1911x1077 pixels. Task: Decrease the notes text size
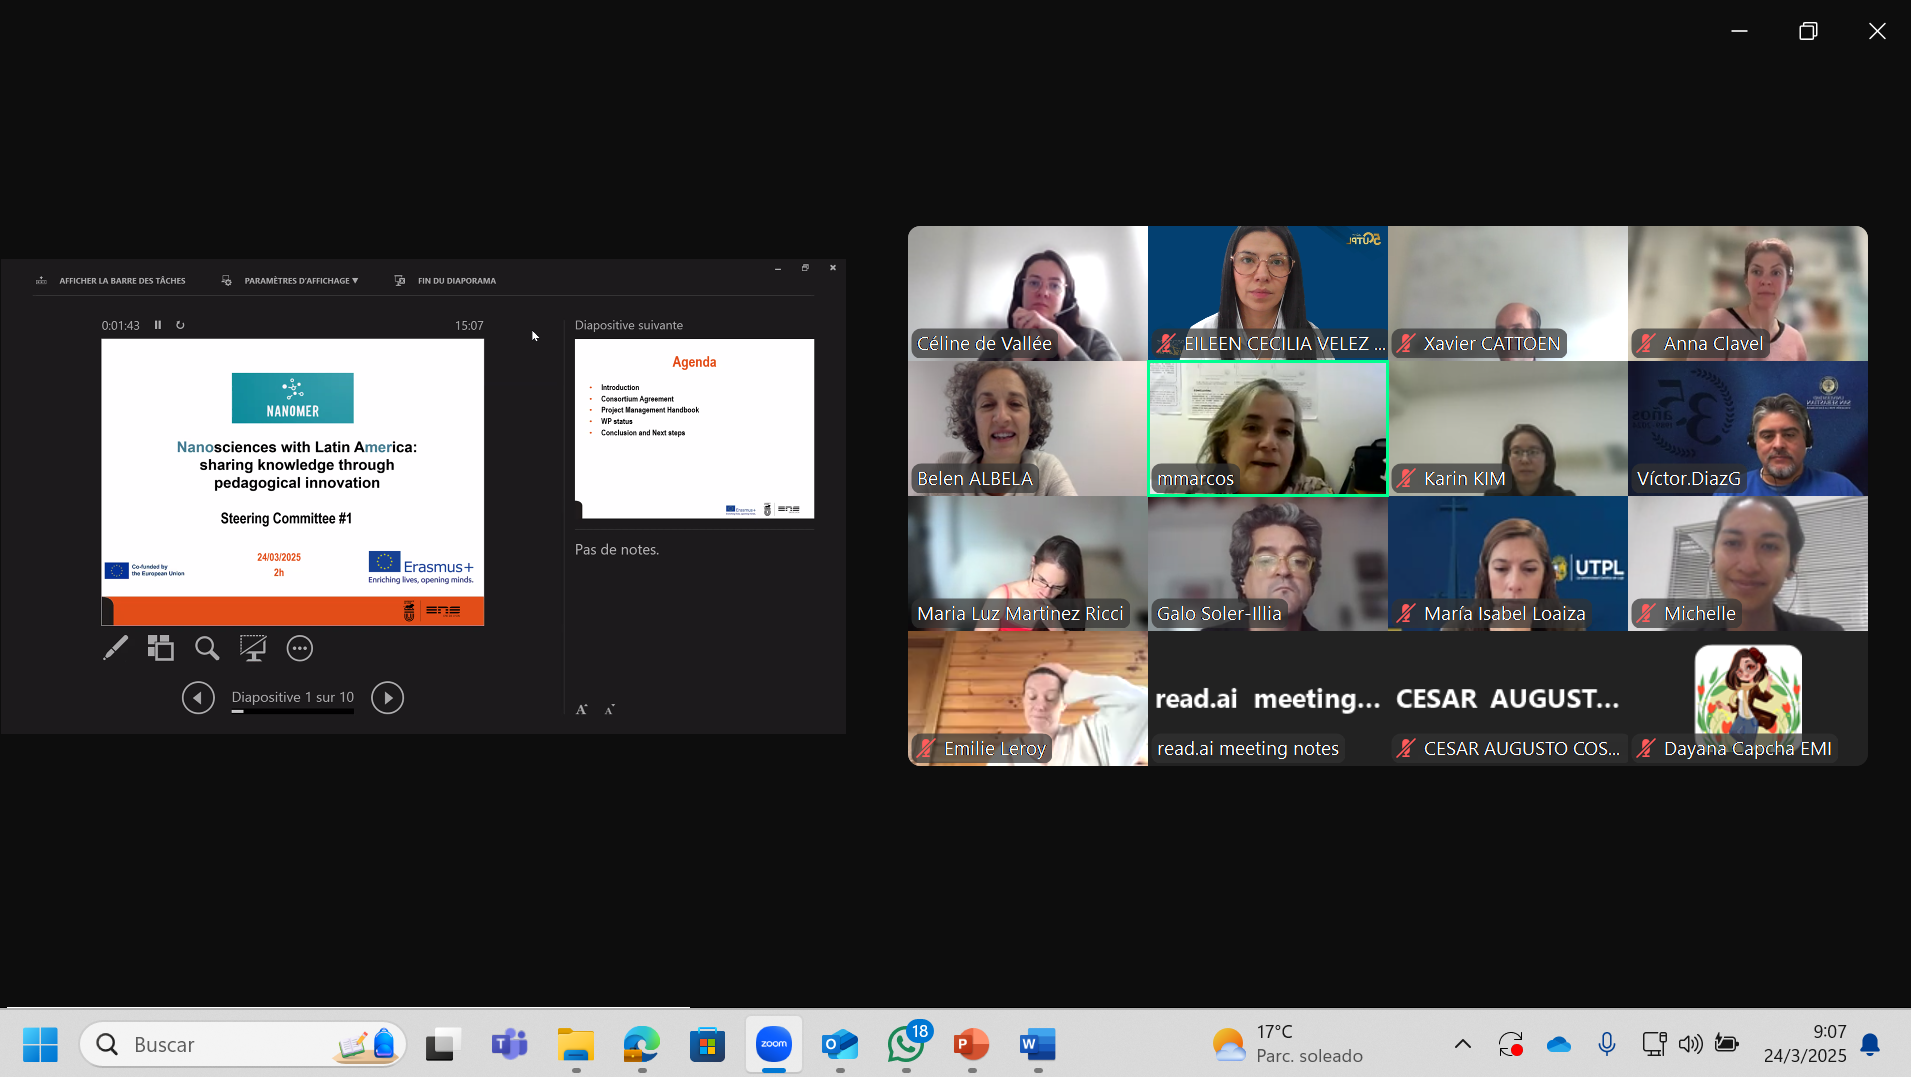coord(609,710)
